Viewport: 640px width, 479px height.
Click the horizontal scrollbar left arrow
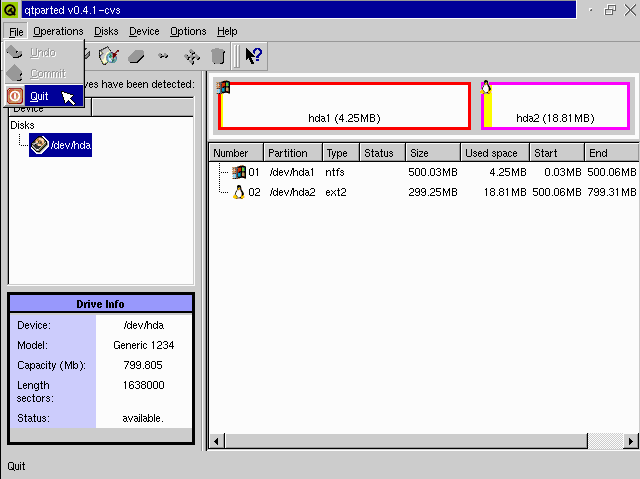pos(216,441)
